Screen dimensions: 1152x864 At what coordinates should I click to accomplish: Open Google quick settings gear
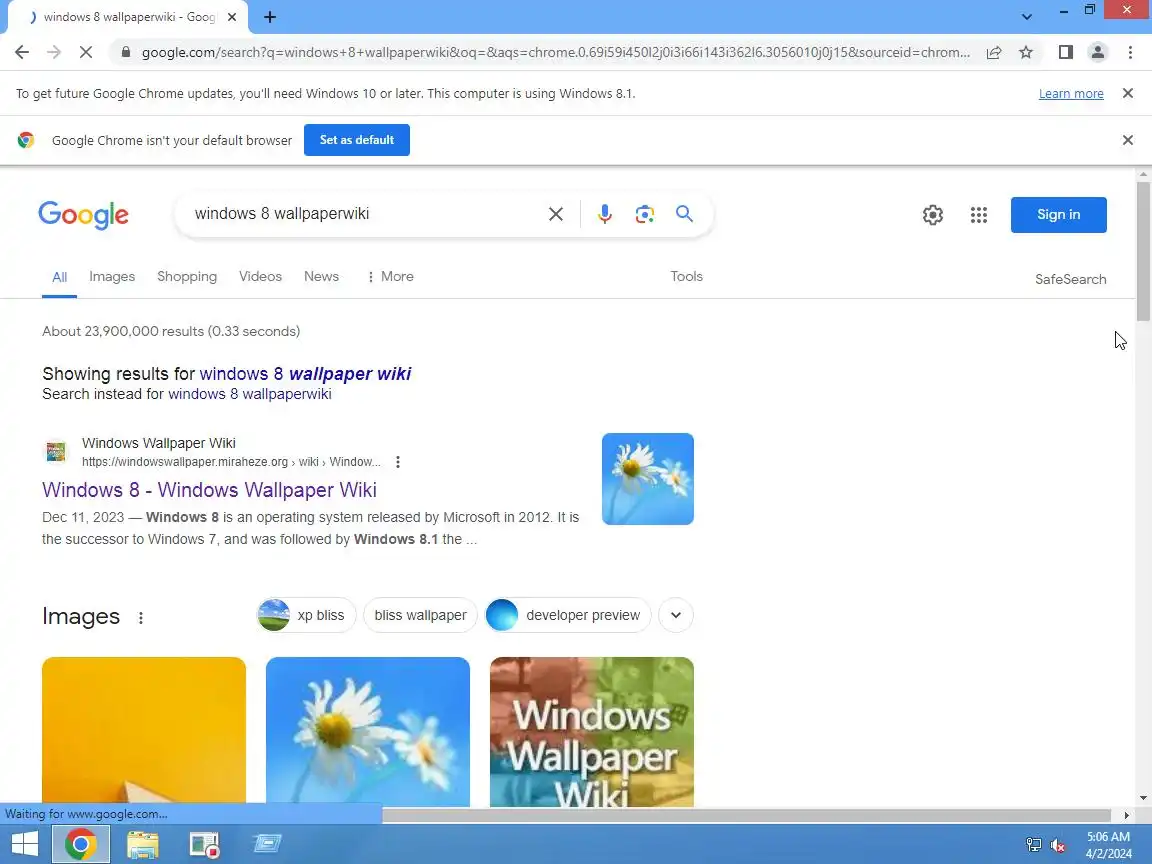click(932, 215)
